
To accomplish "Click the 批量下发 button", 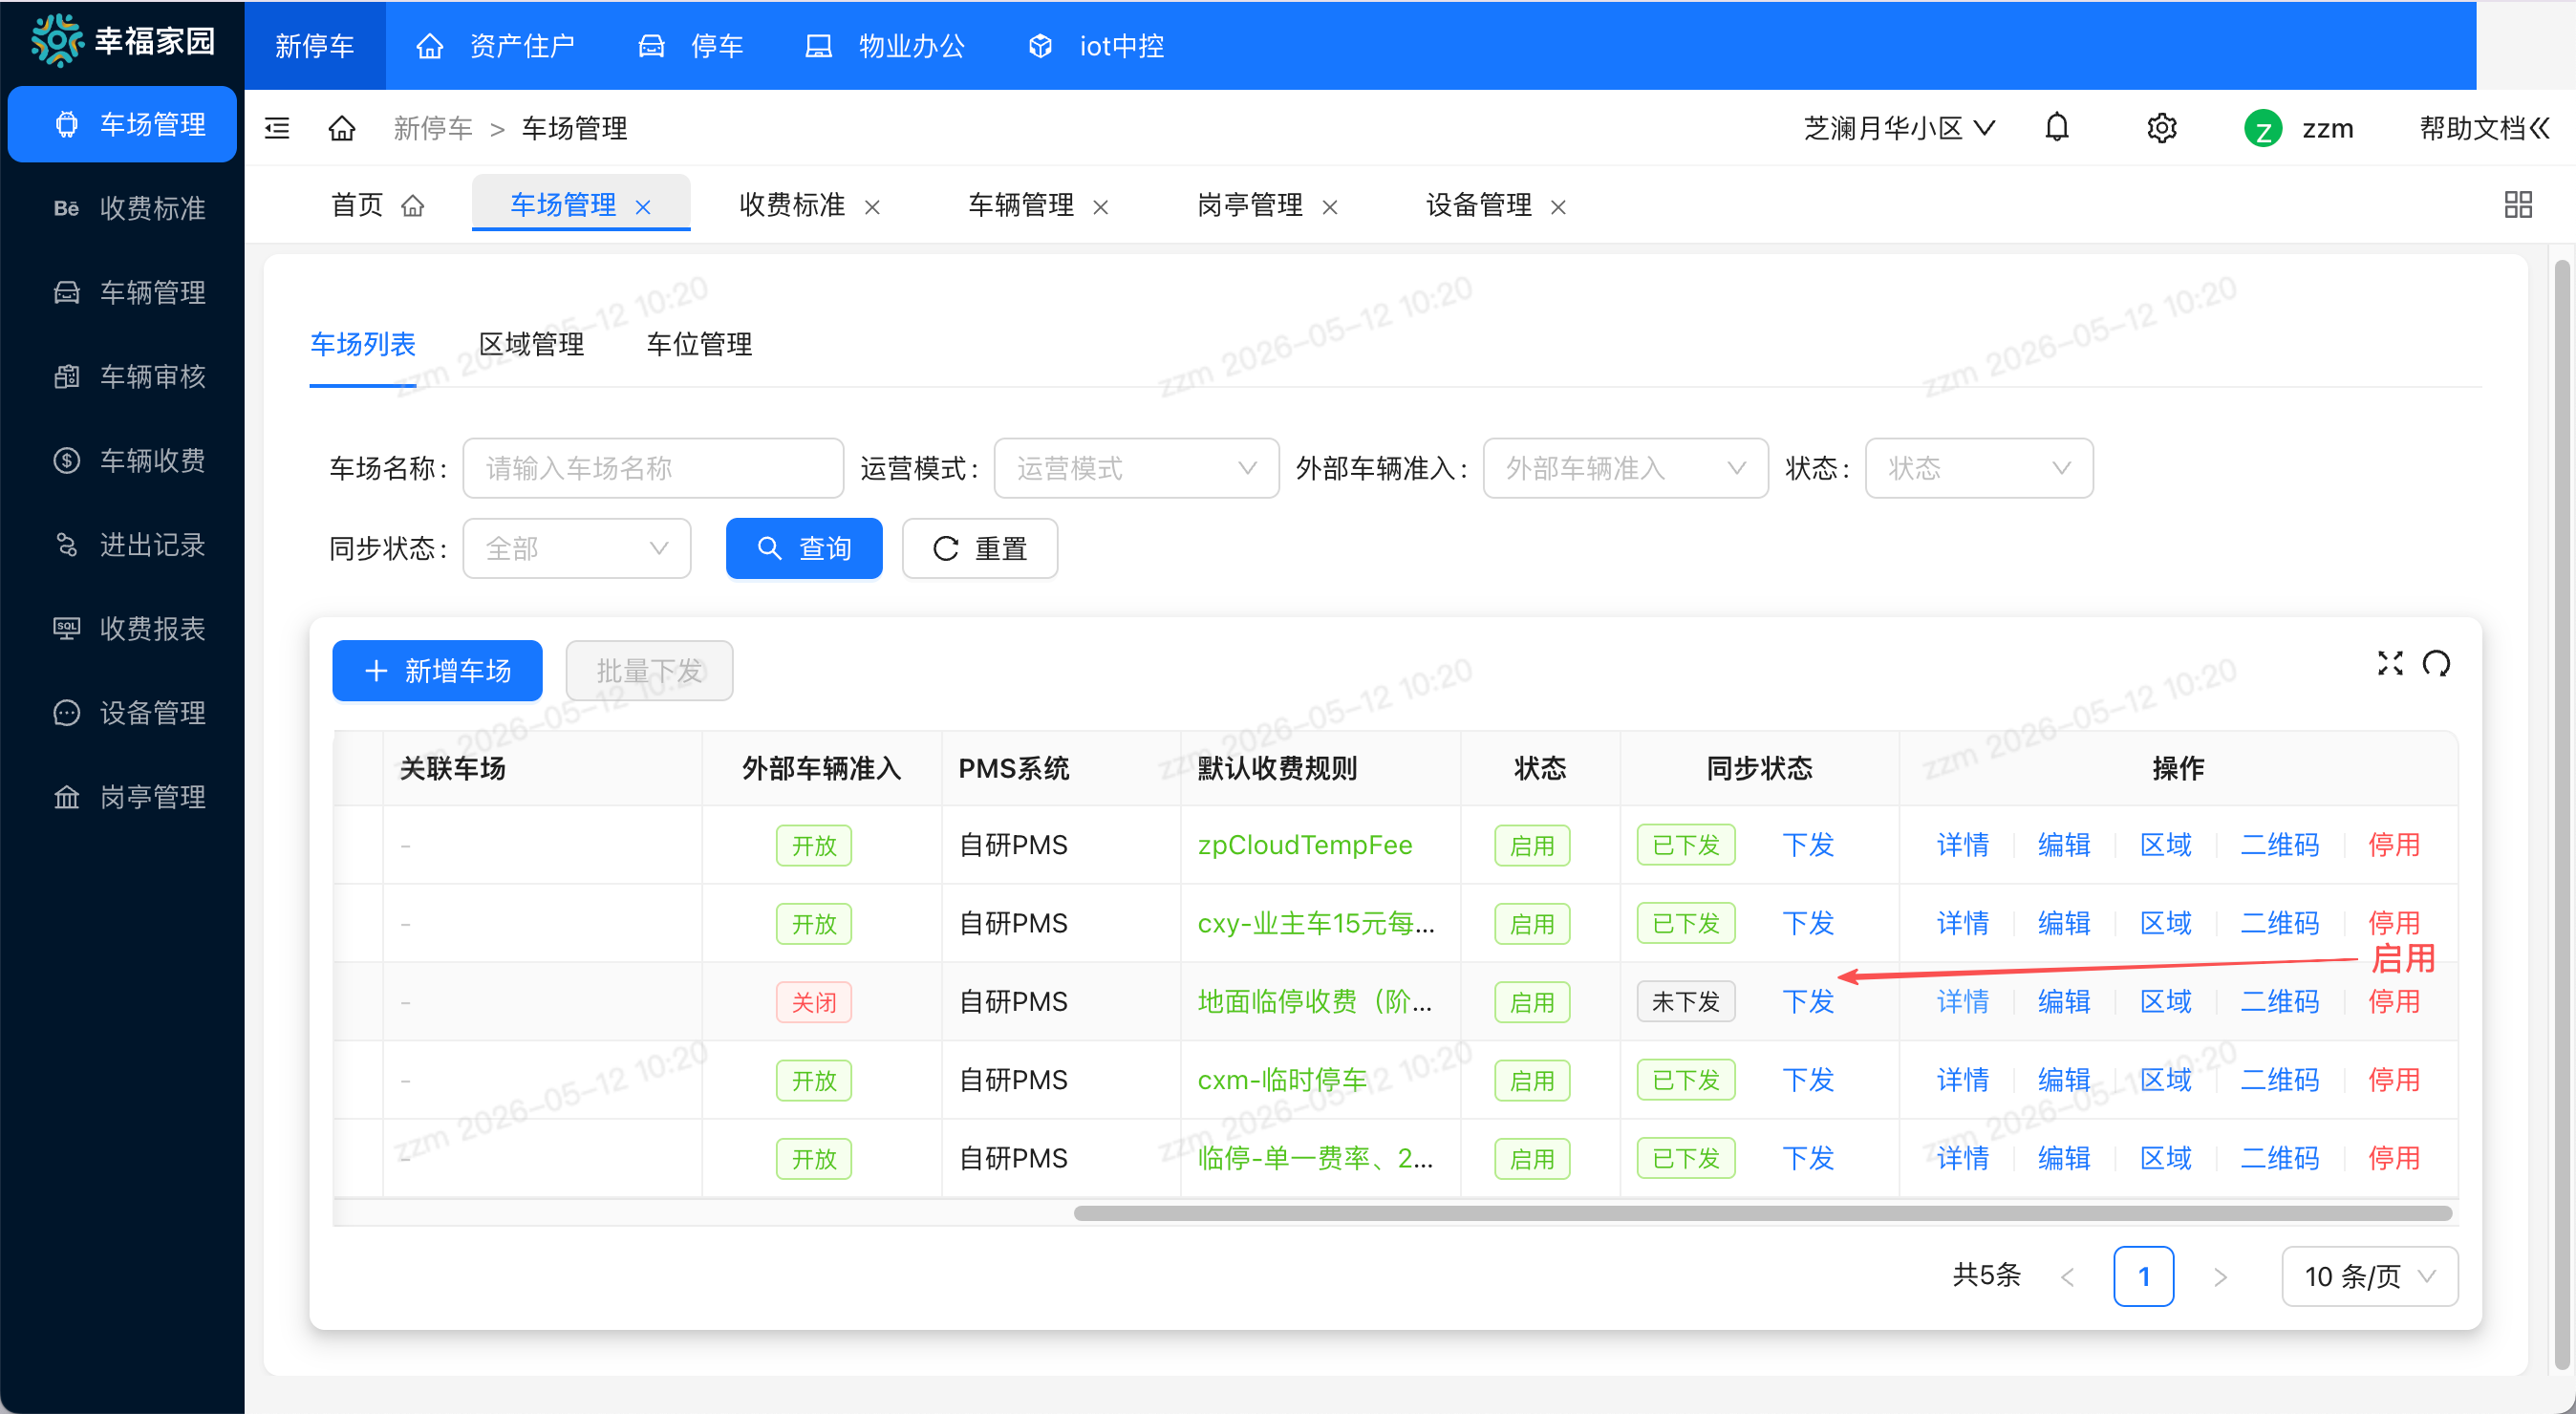I will click(649, 670).
